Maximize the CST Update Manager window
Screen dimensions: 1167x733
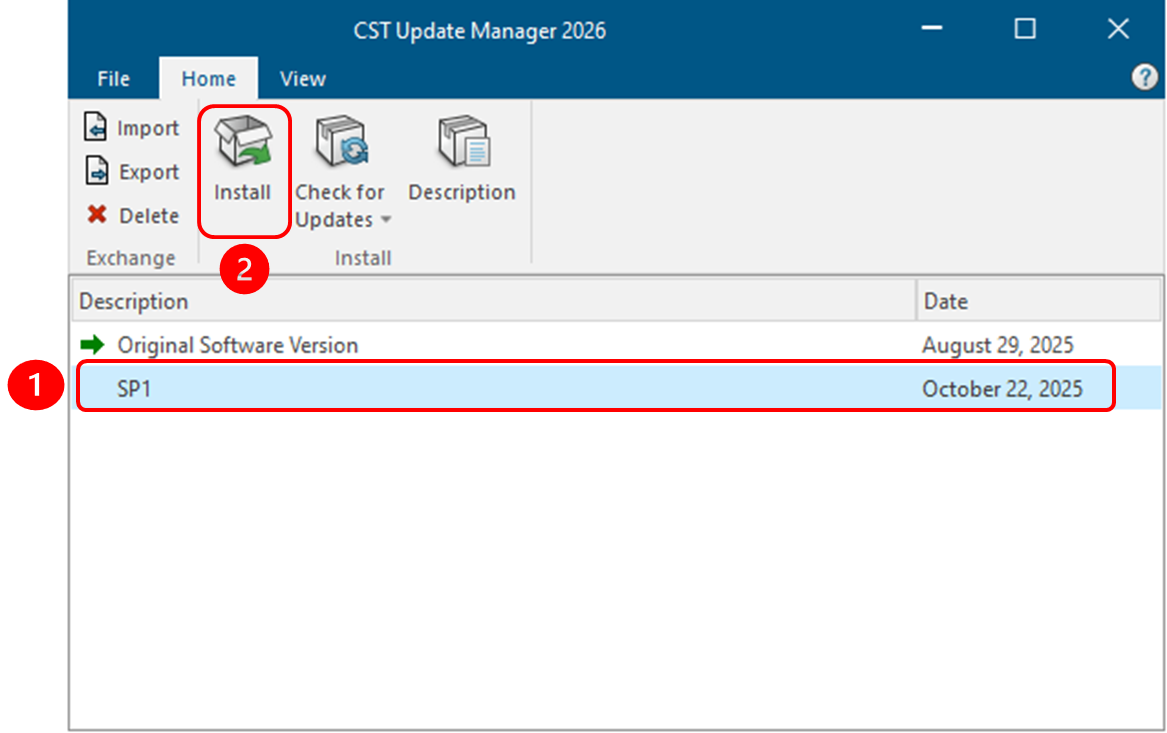point(1025,30)
